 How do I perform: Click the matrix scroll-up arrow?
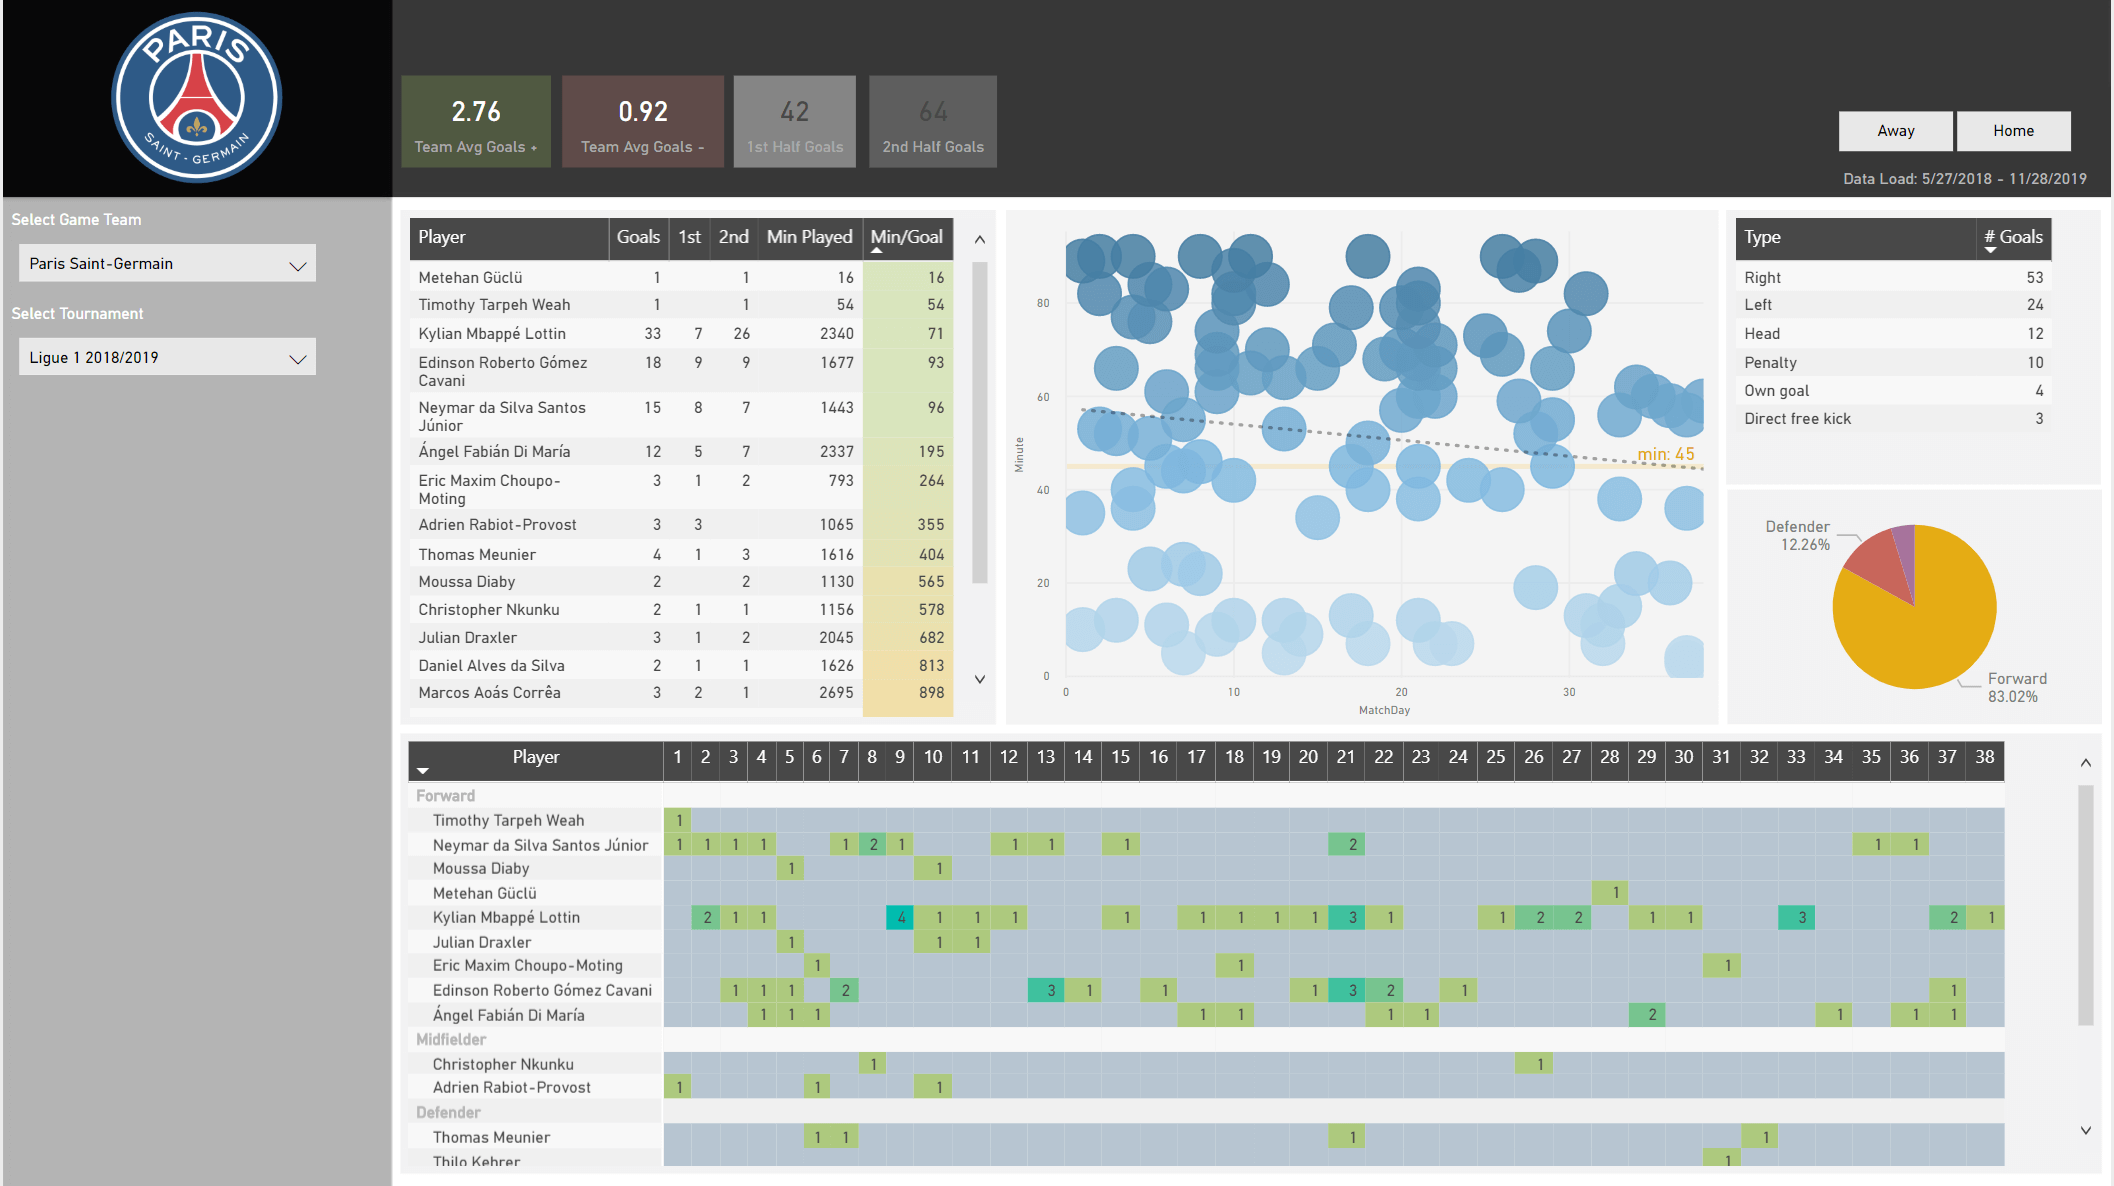point(2086,763)
